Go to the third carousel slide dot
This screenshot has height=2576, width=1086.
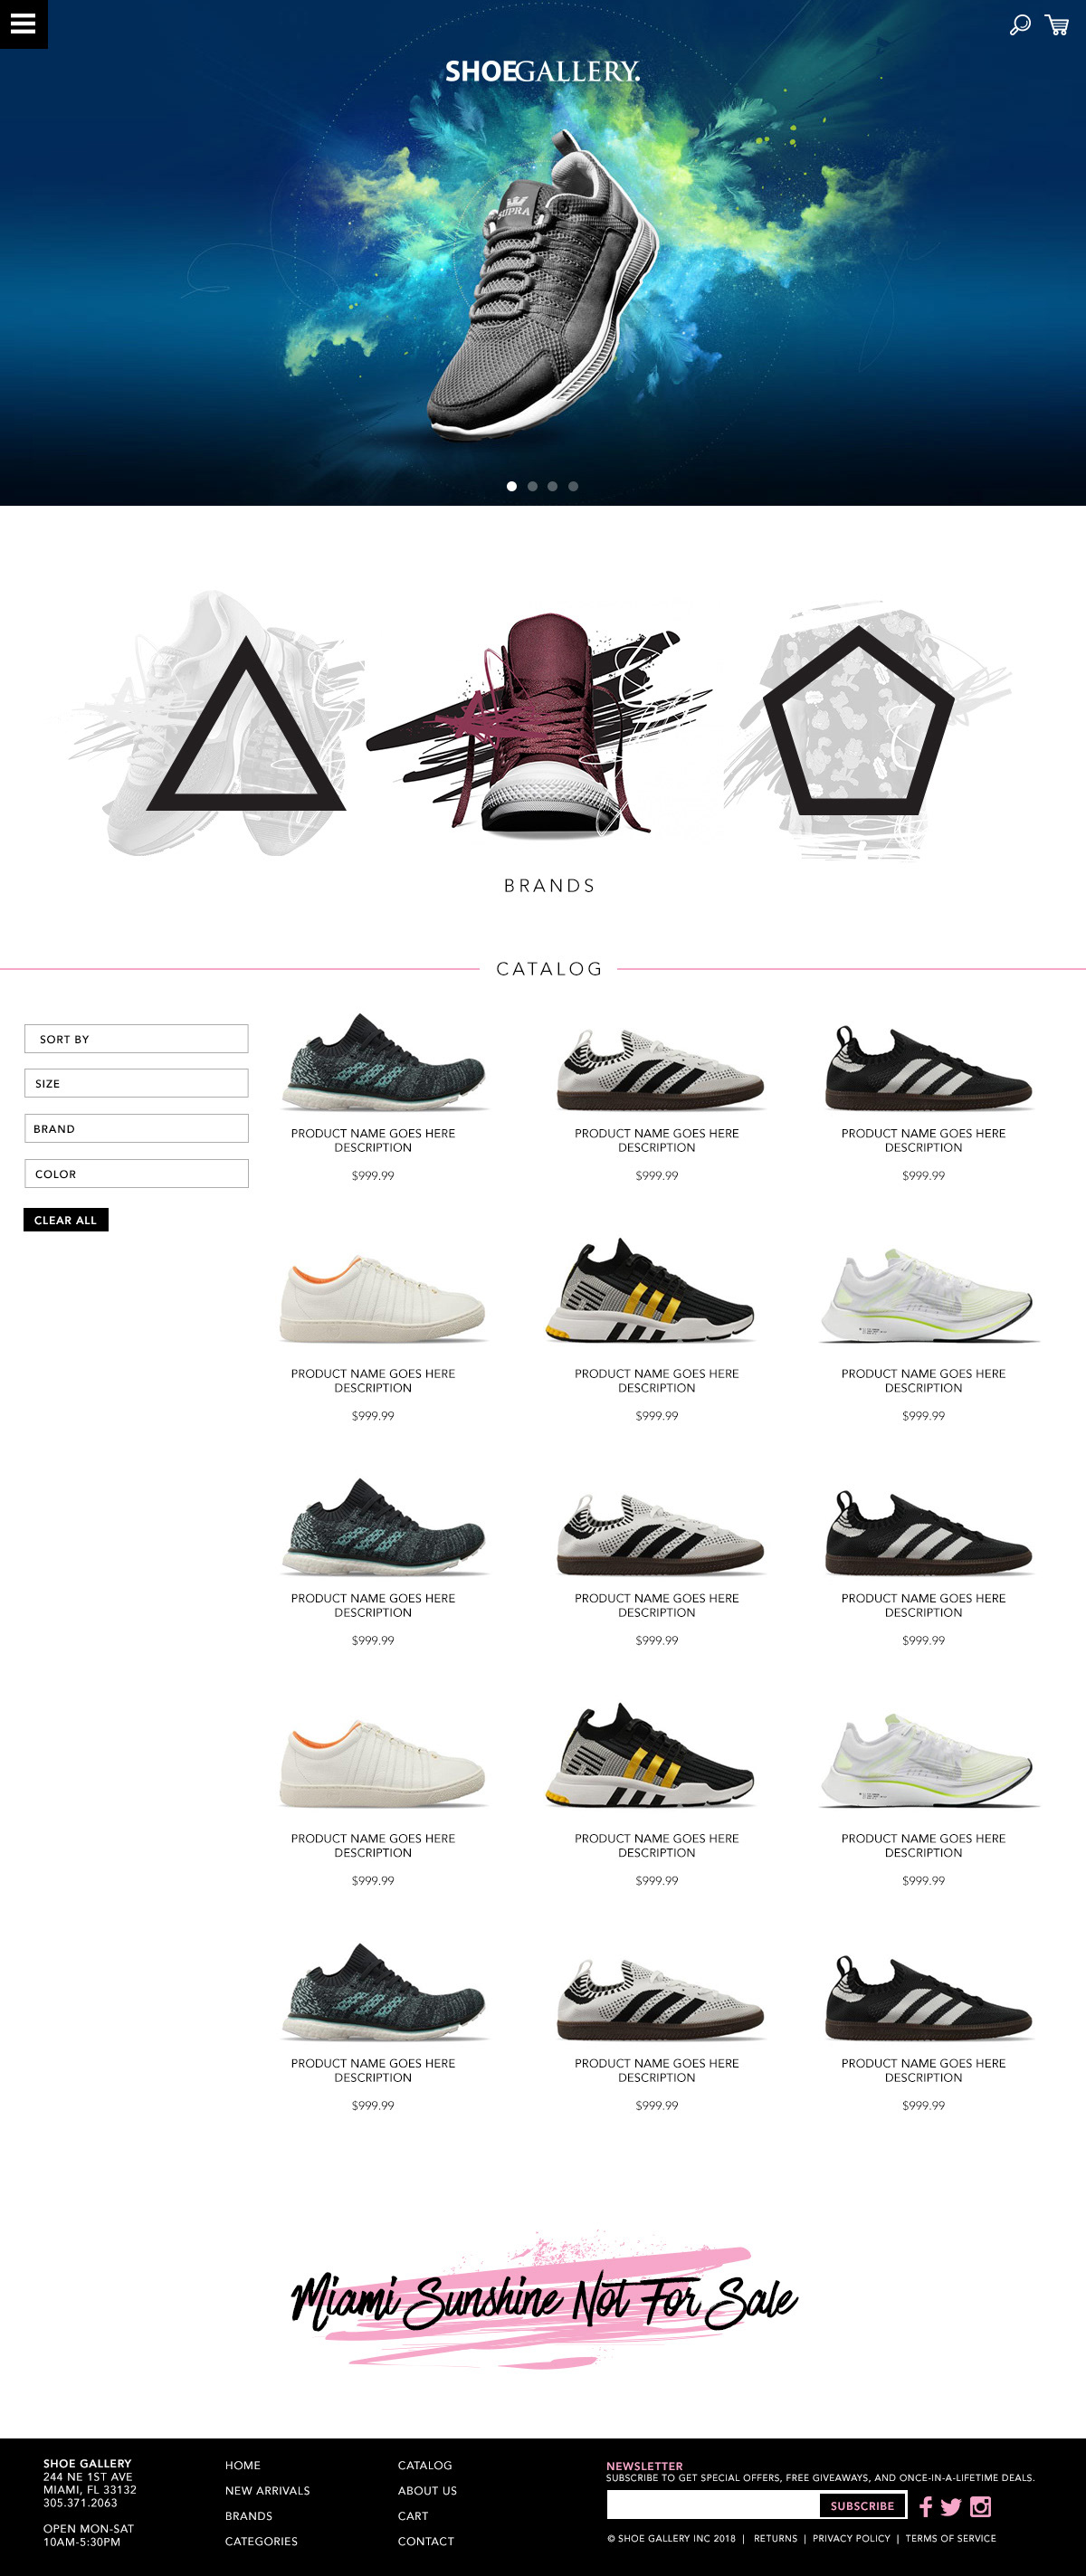(552, 486)
